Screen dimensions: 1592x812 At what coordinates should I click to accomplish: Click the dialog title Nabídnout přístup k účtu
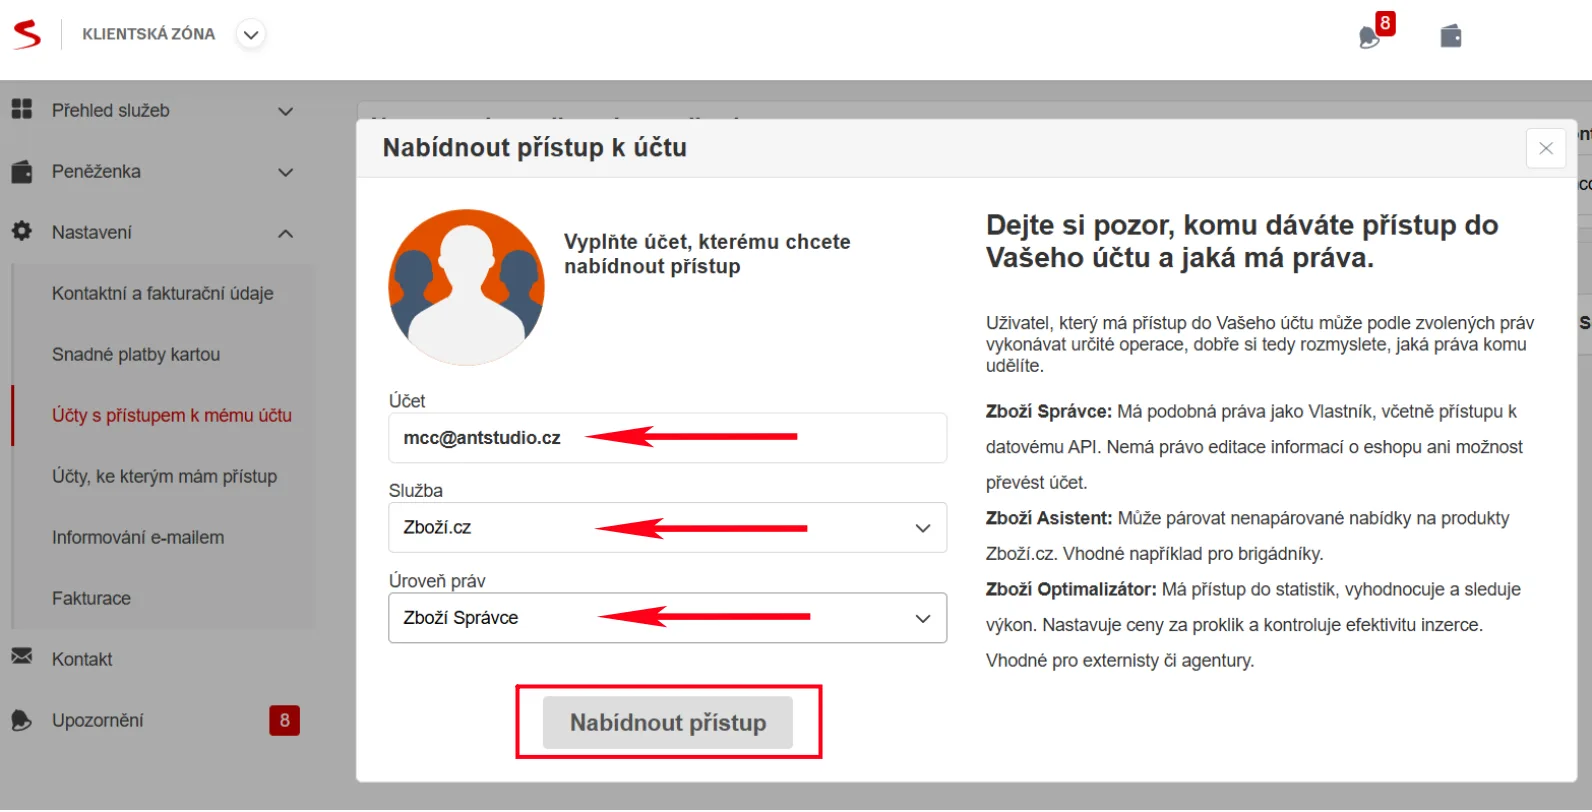(x=535, y=147)
